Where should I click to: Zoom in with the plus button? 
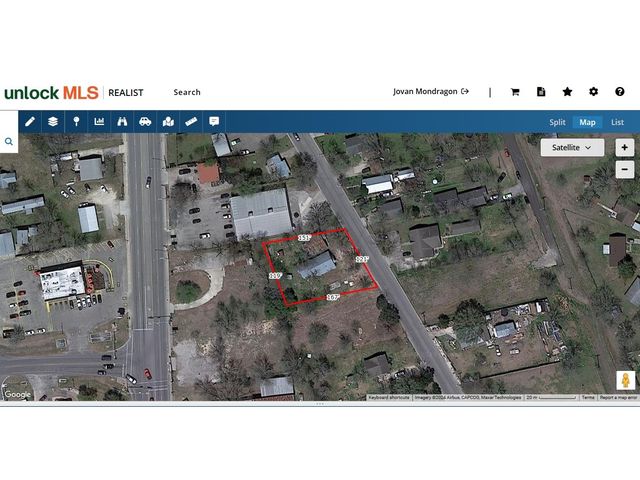tap(624, 147)
